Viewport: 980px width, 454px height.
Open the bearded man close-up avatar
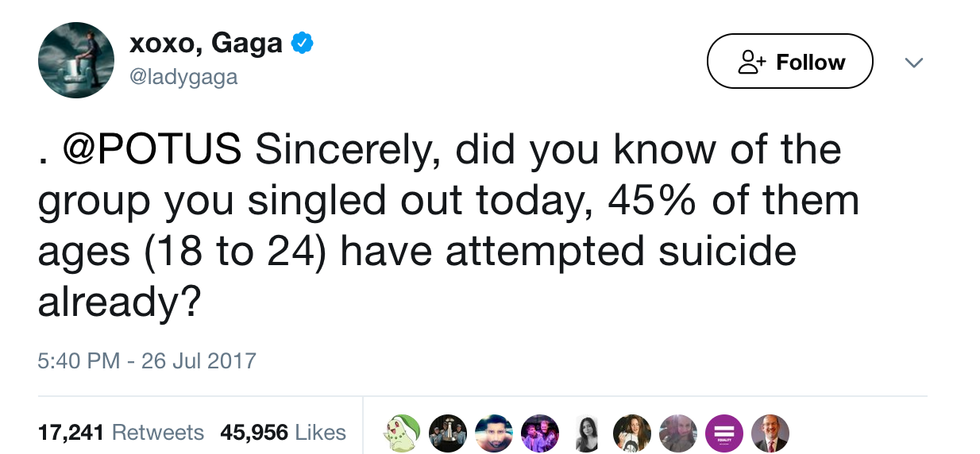(x=494, y=432)
